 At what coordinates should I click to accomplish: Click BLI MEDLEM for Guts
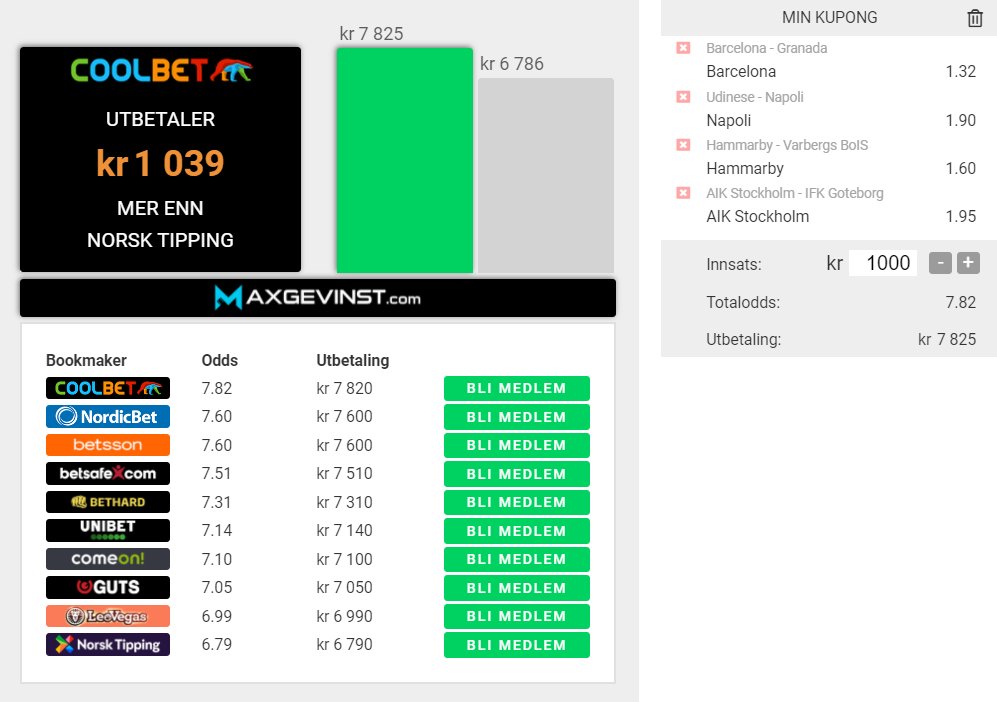(516, 588)
